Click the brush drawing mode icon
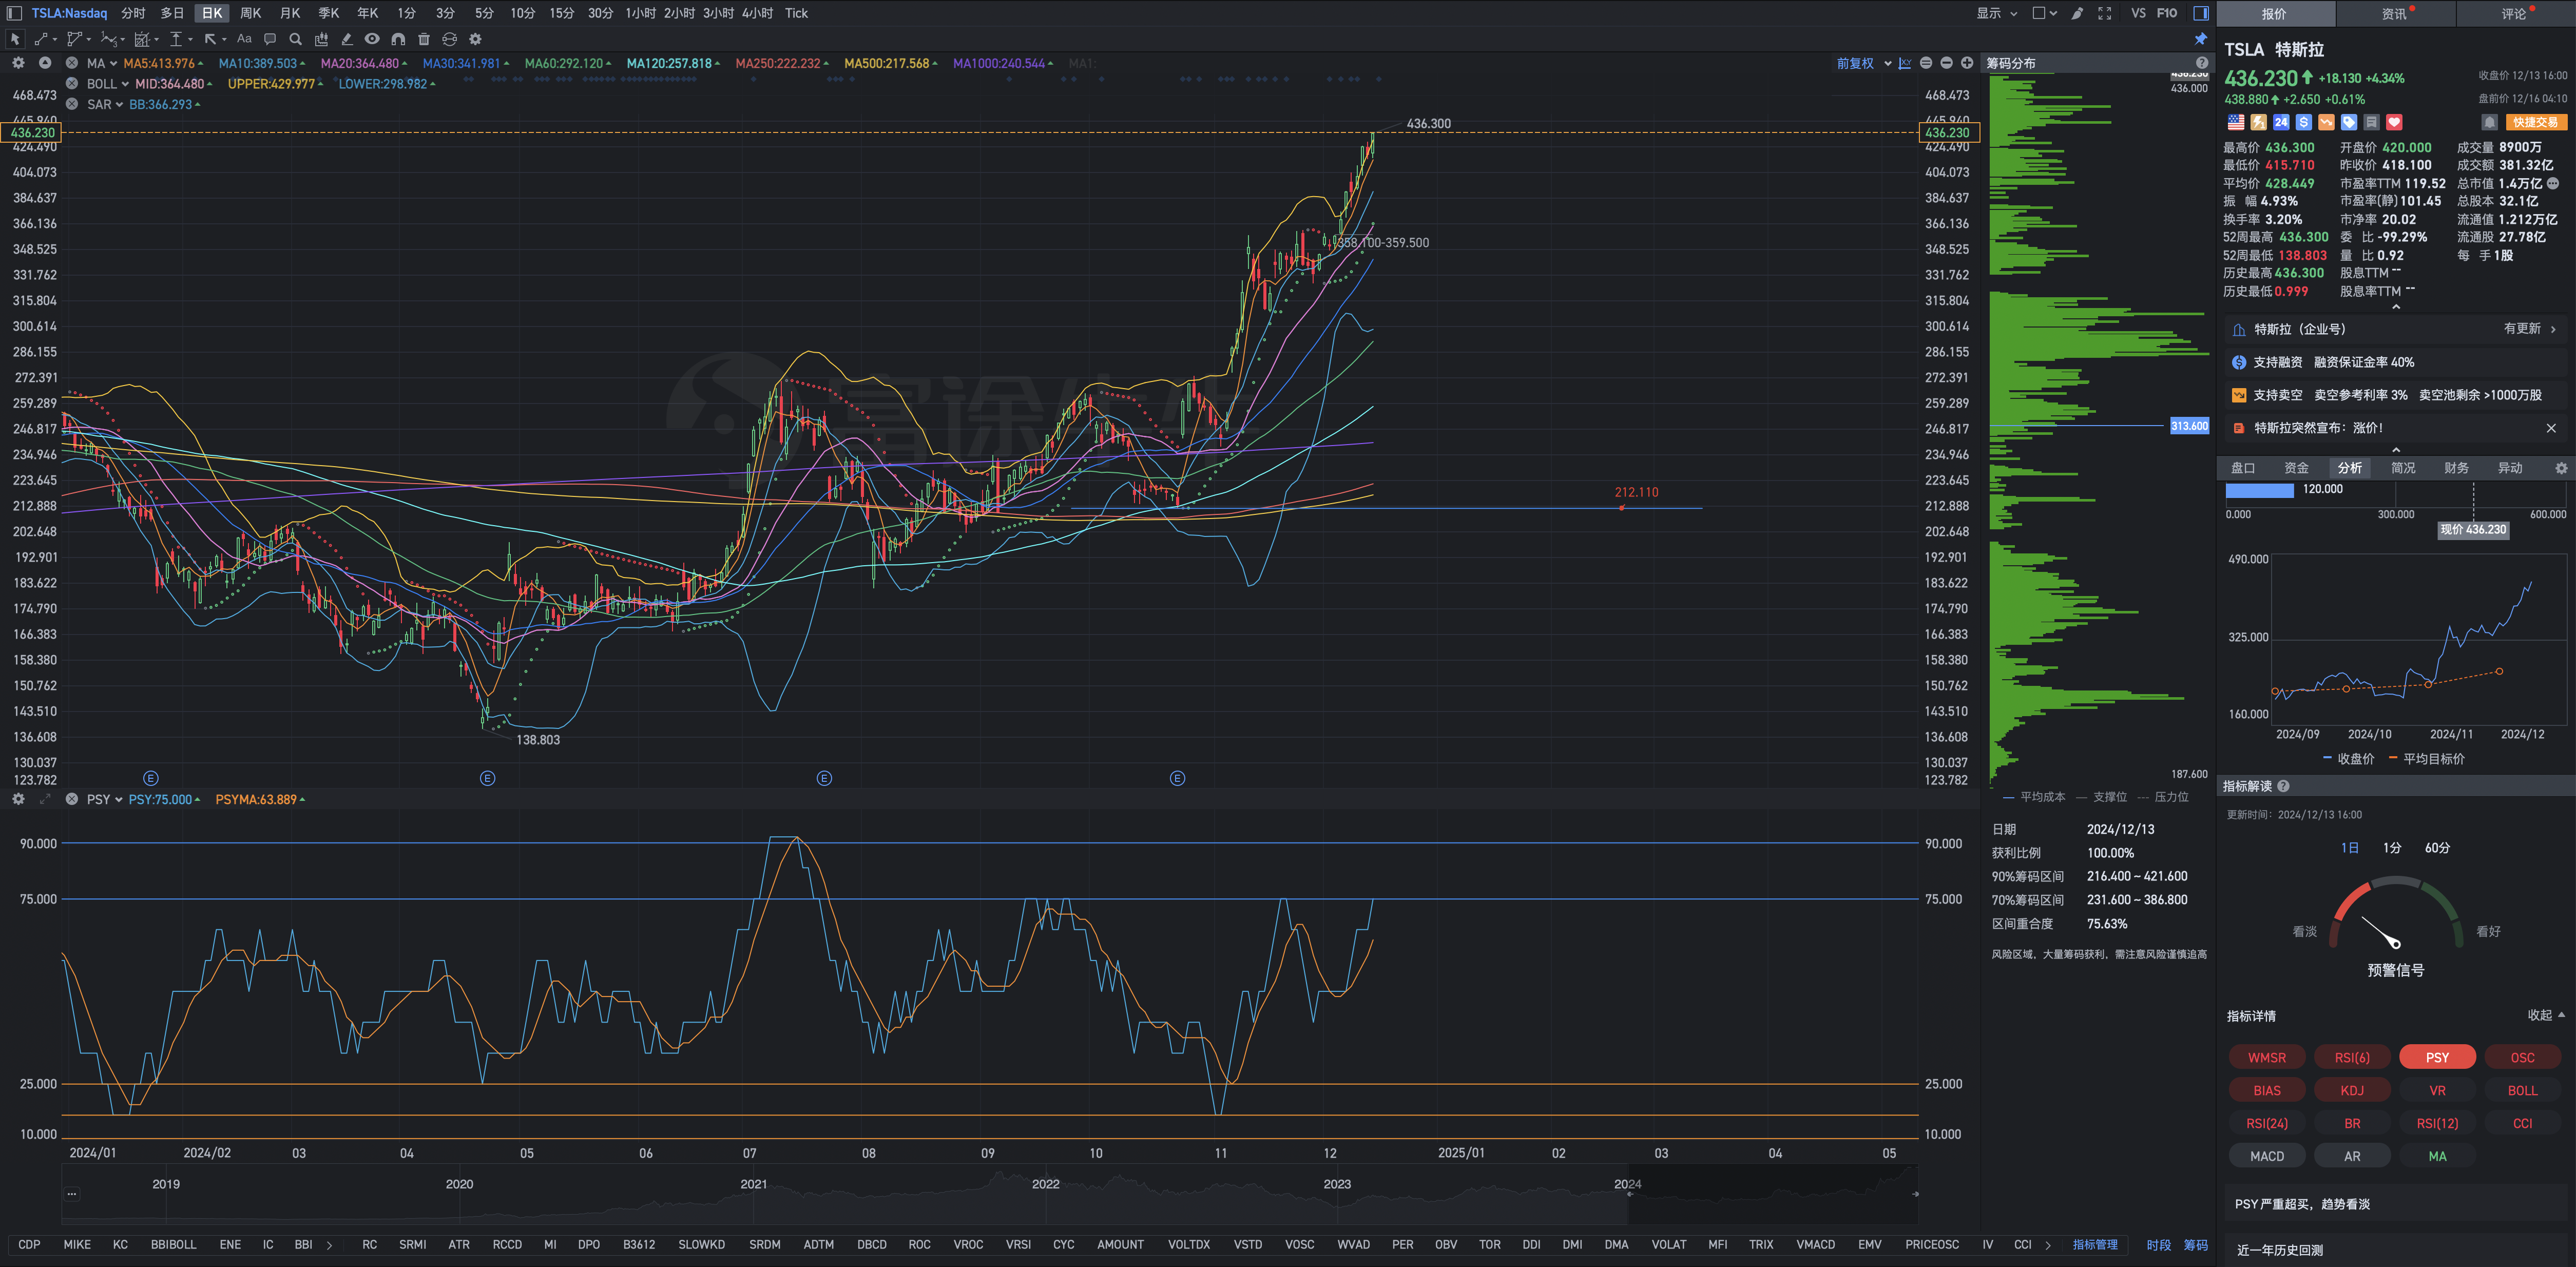The width and height of the screenshot is (2576, 1267). [x=2077, y=13]
